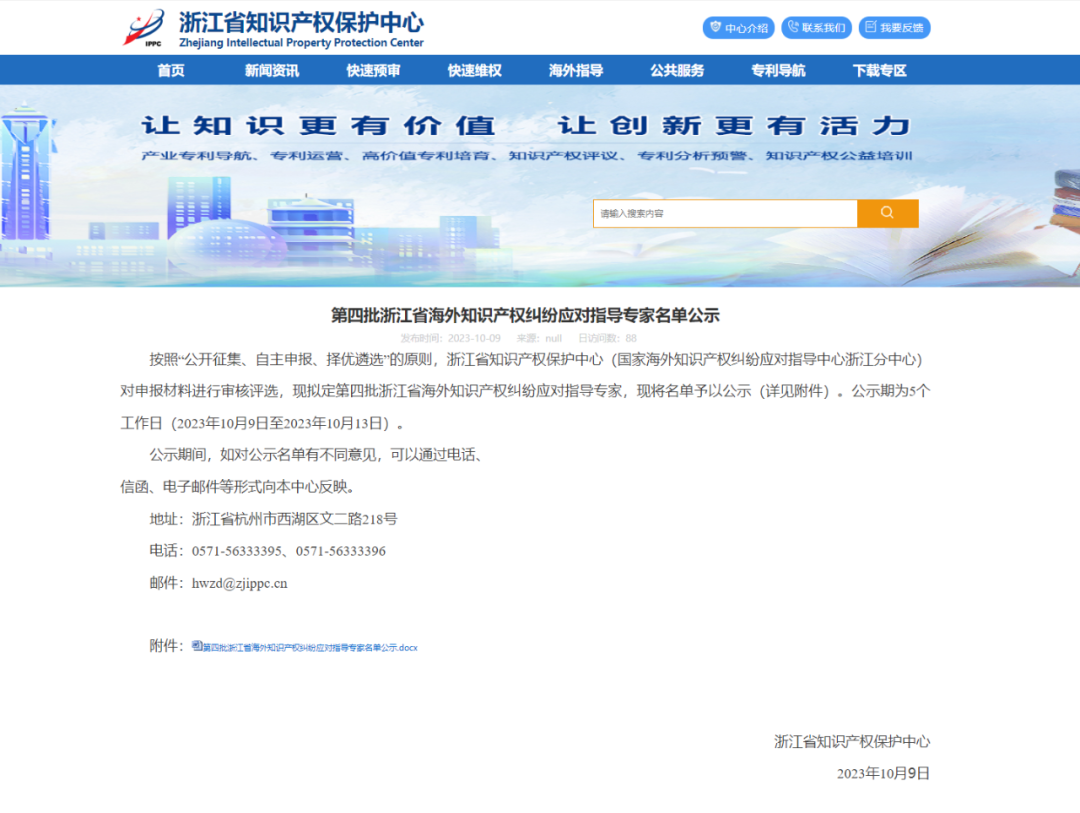Click the email address hwzd@zjippc.cn
The image size is (1080, 813).
[x=239, y=583]
